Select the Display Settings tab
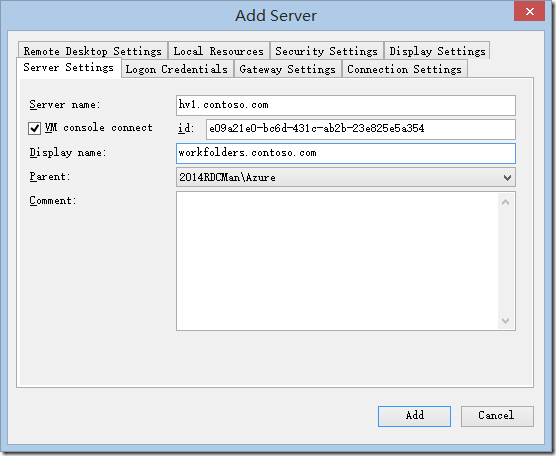The height and width of the screenshot is (456, 556). click(x=437, y=51)
